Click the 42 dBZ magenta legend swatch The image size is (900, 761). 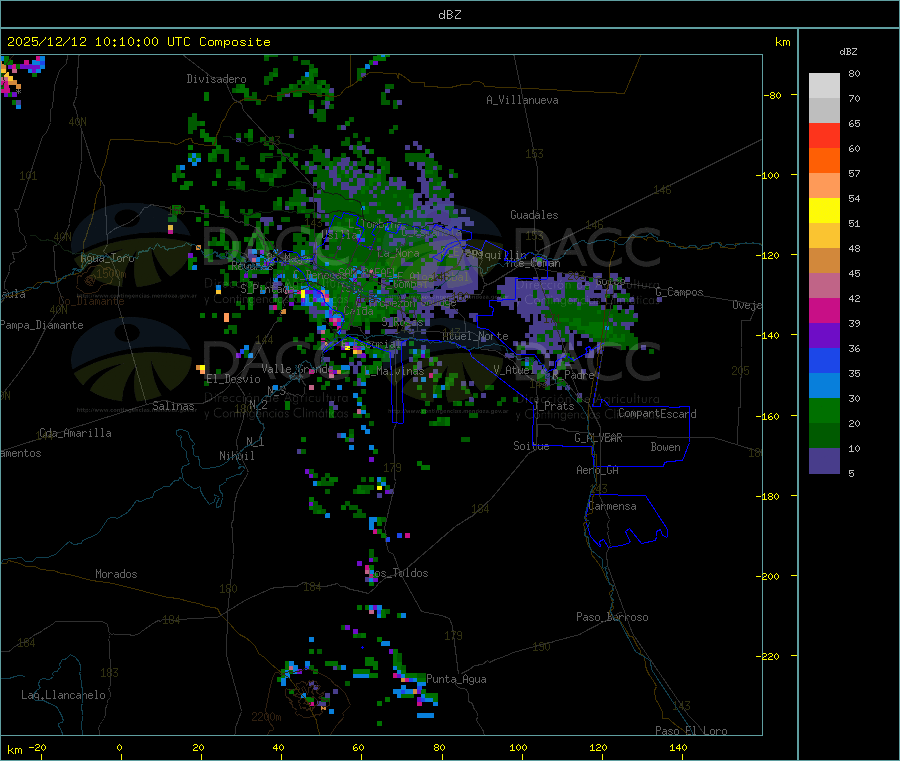(x=824, y=310)
